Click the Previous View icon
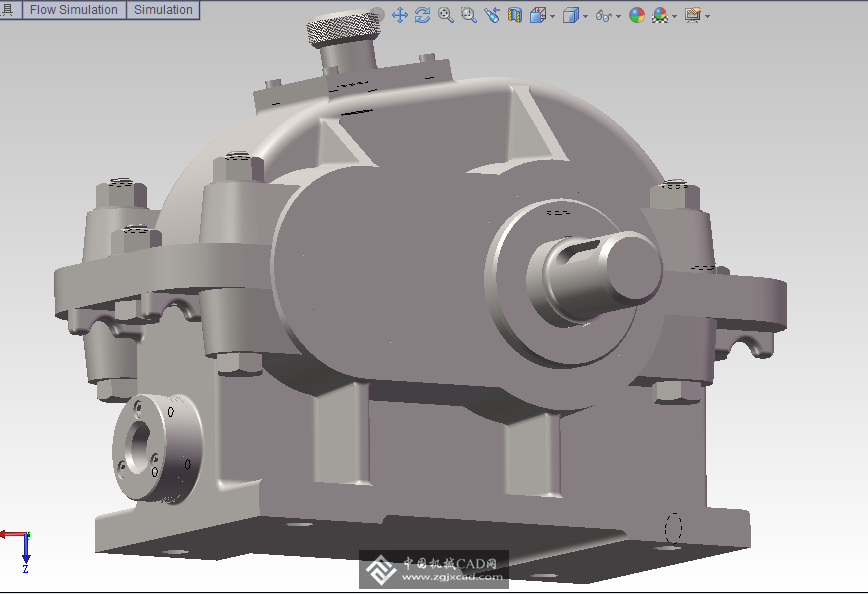Image resolution: width=868 pixels, height=594 pixels. click(x=491, y=15)
